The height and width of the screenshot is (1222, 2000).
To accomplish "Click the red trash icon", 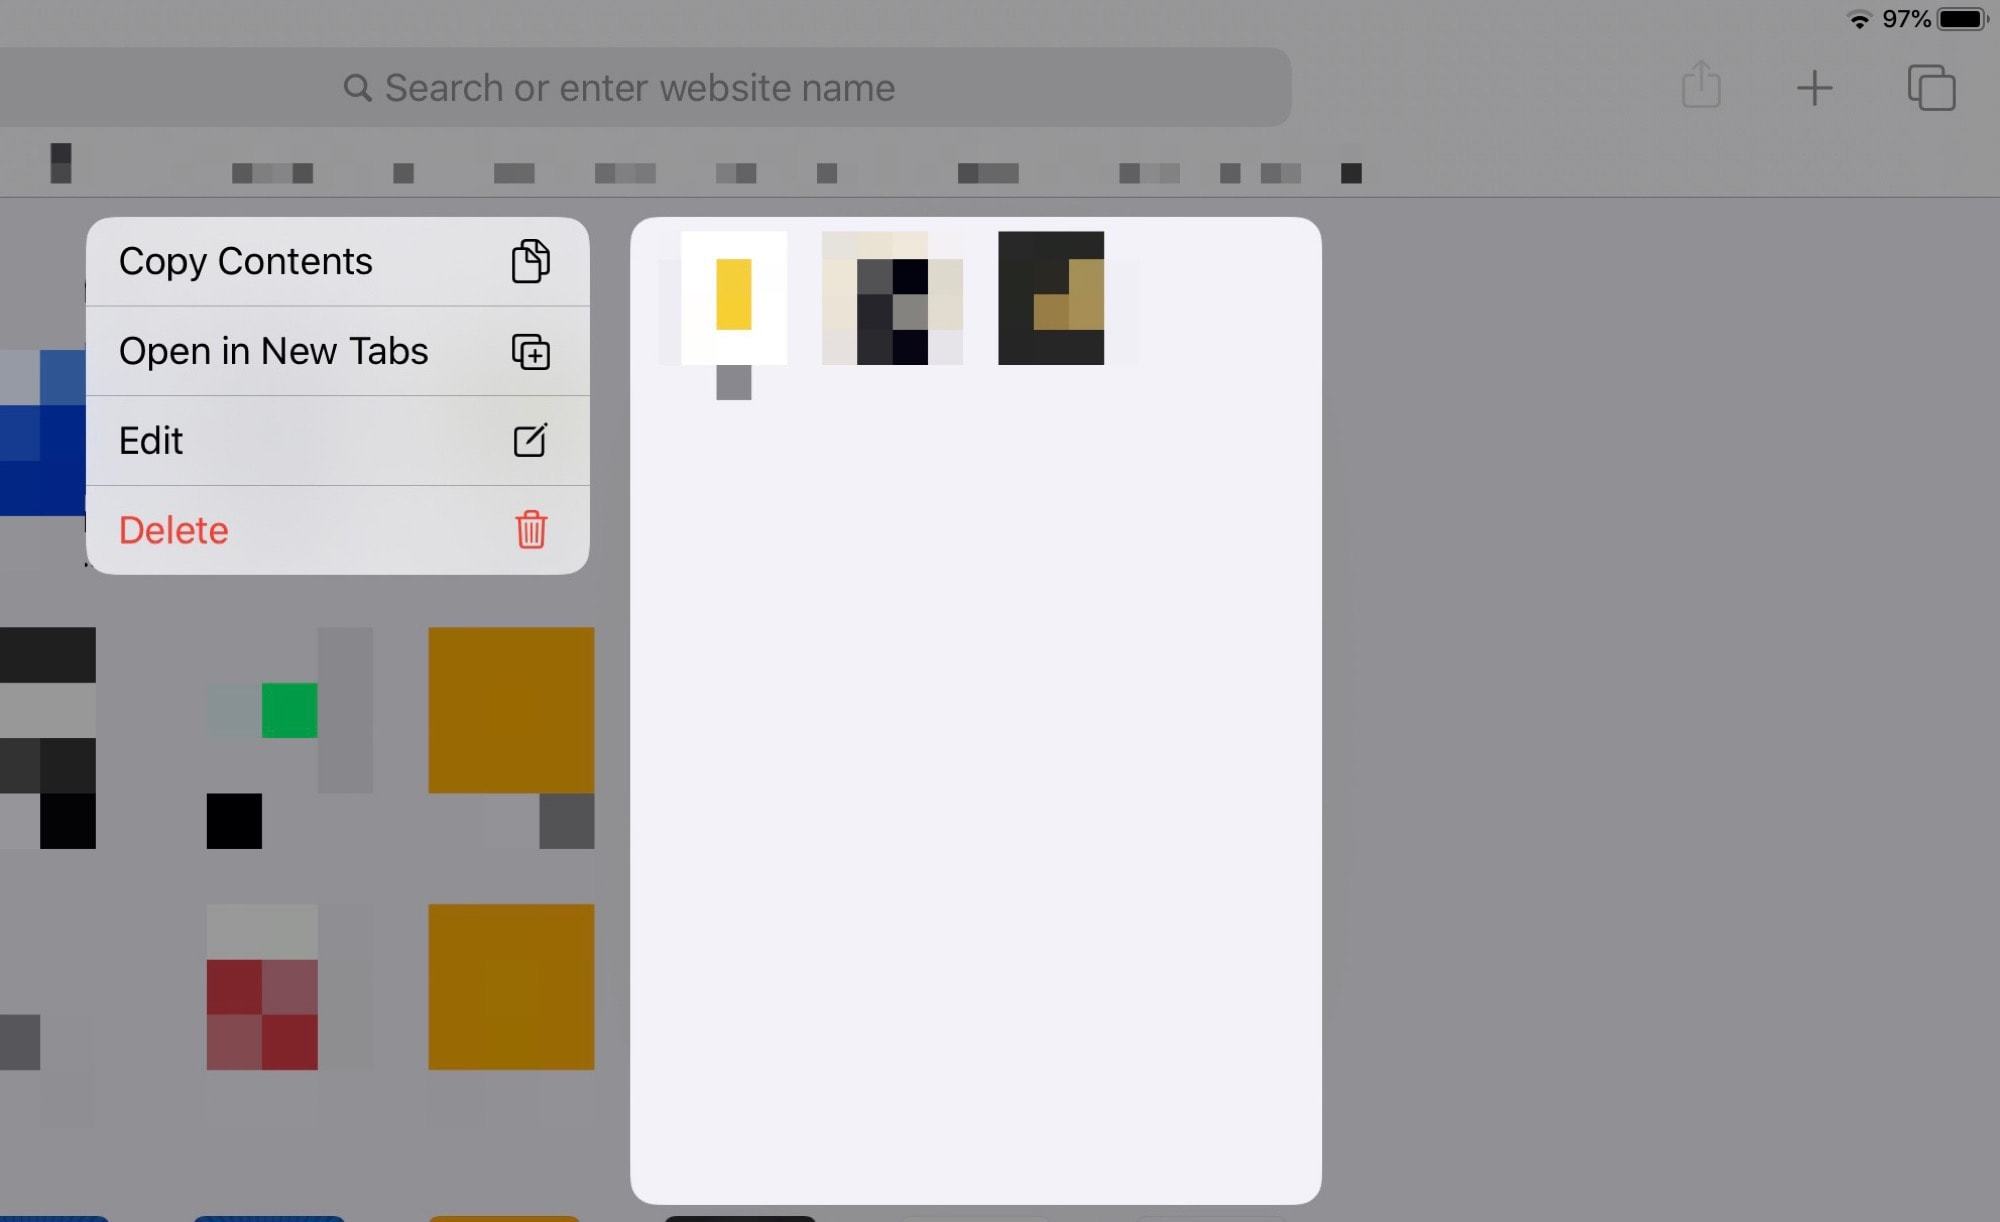I will tap(530, 529).
